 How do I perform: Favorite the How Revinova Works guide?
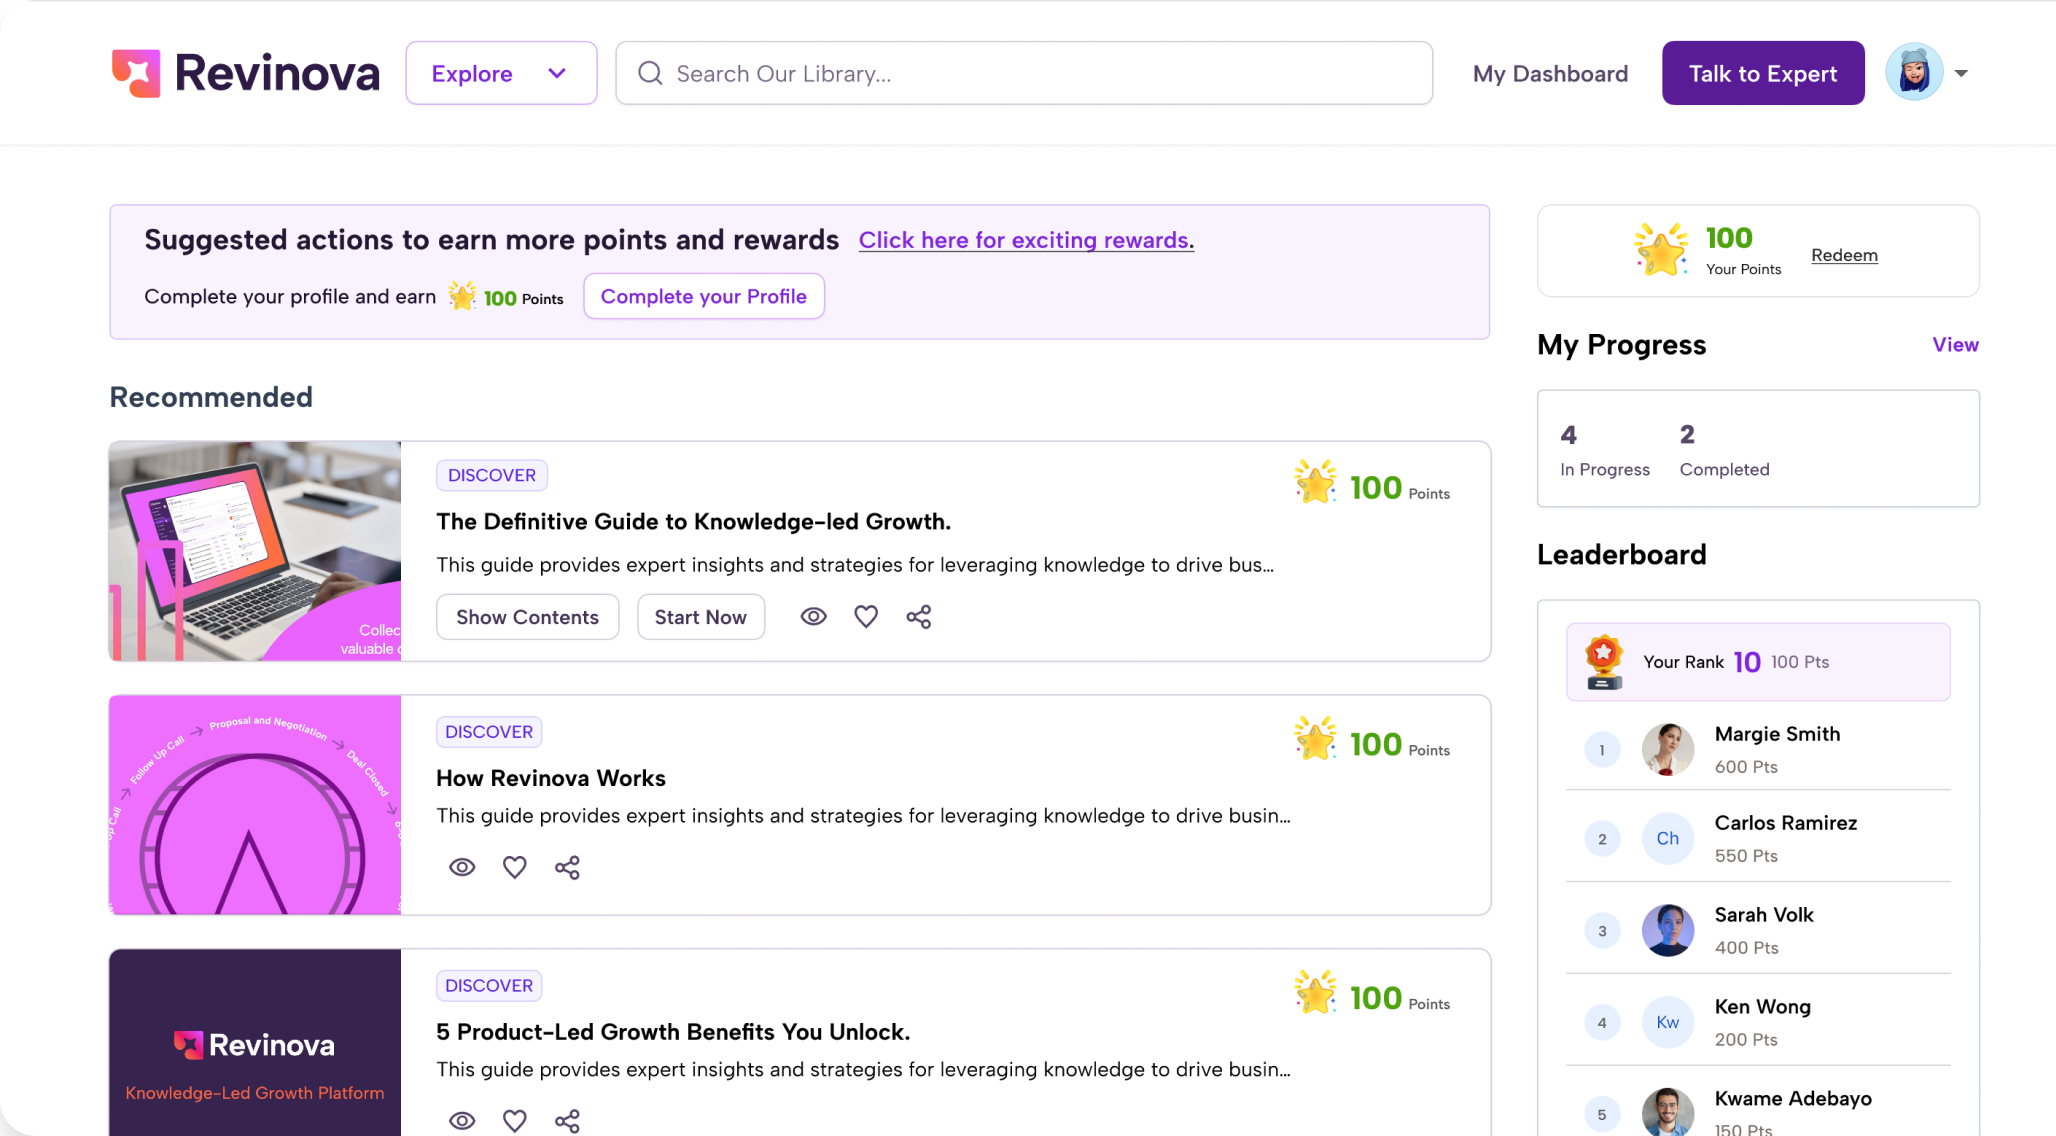click(515, 867)
